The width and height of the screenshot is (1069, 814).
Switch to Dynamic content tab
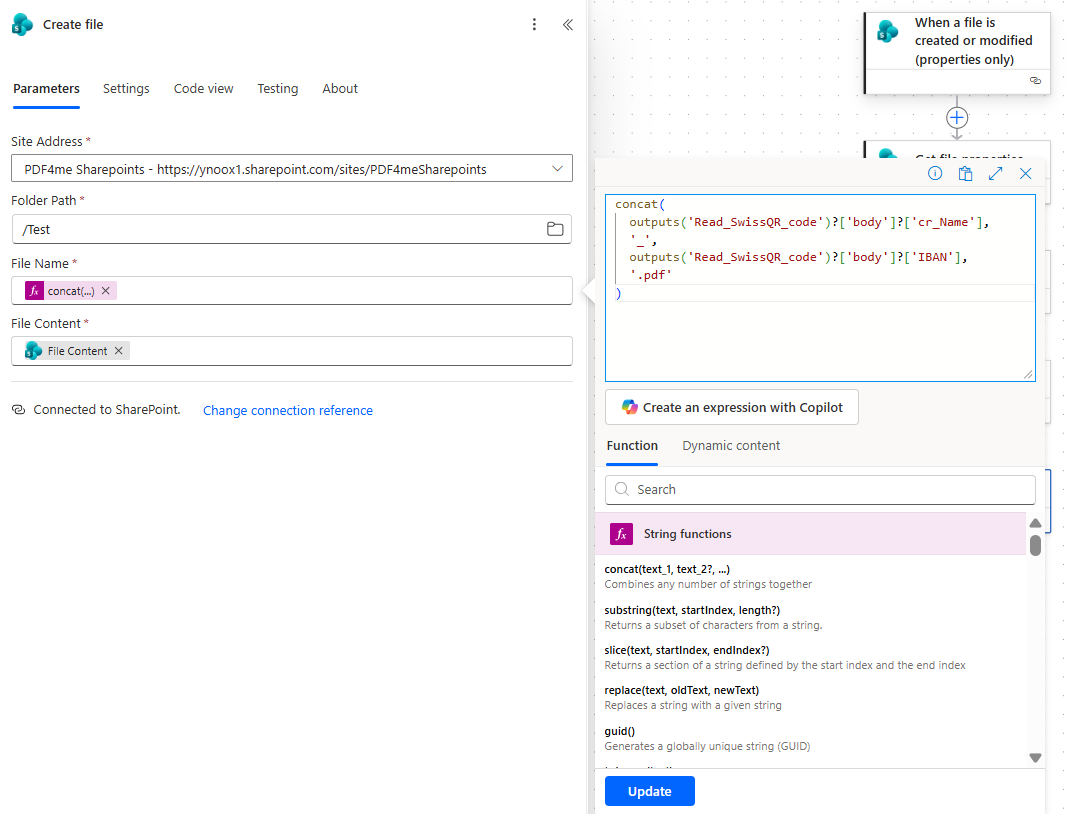pyautogui.click(x=731, y=446)
